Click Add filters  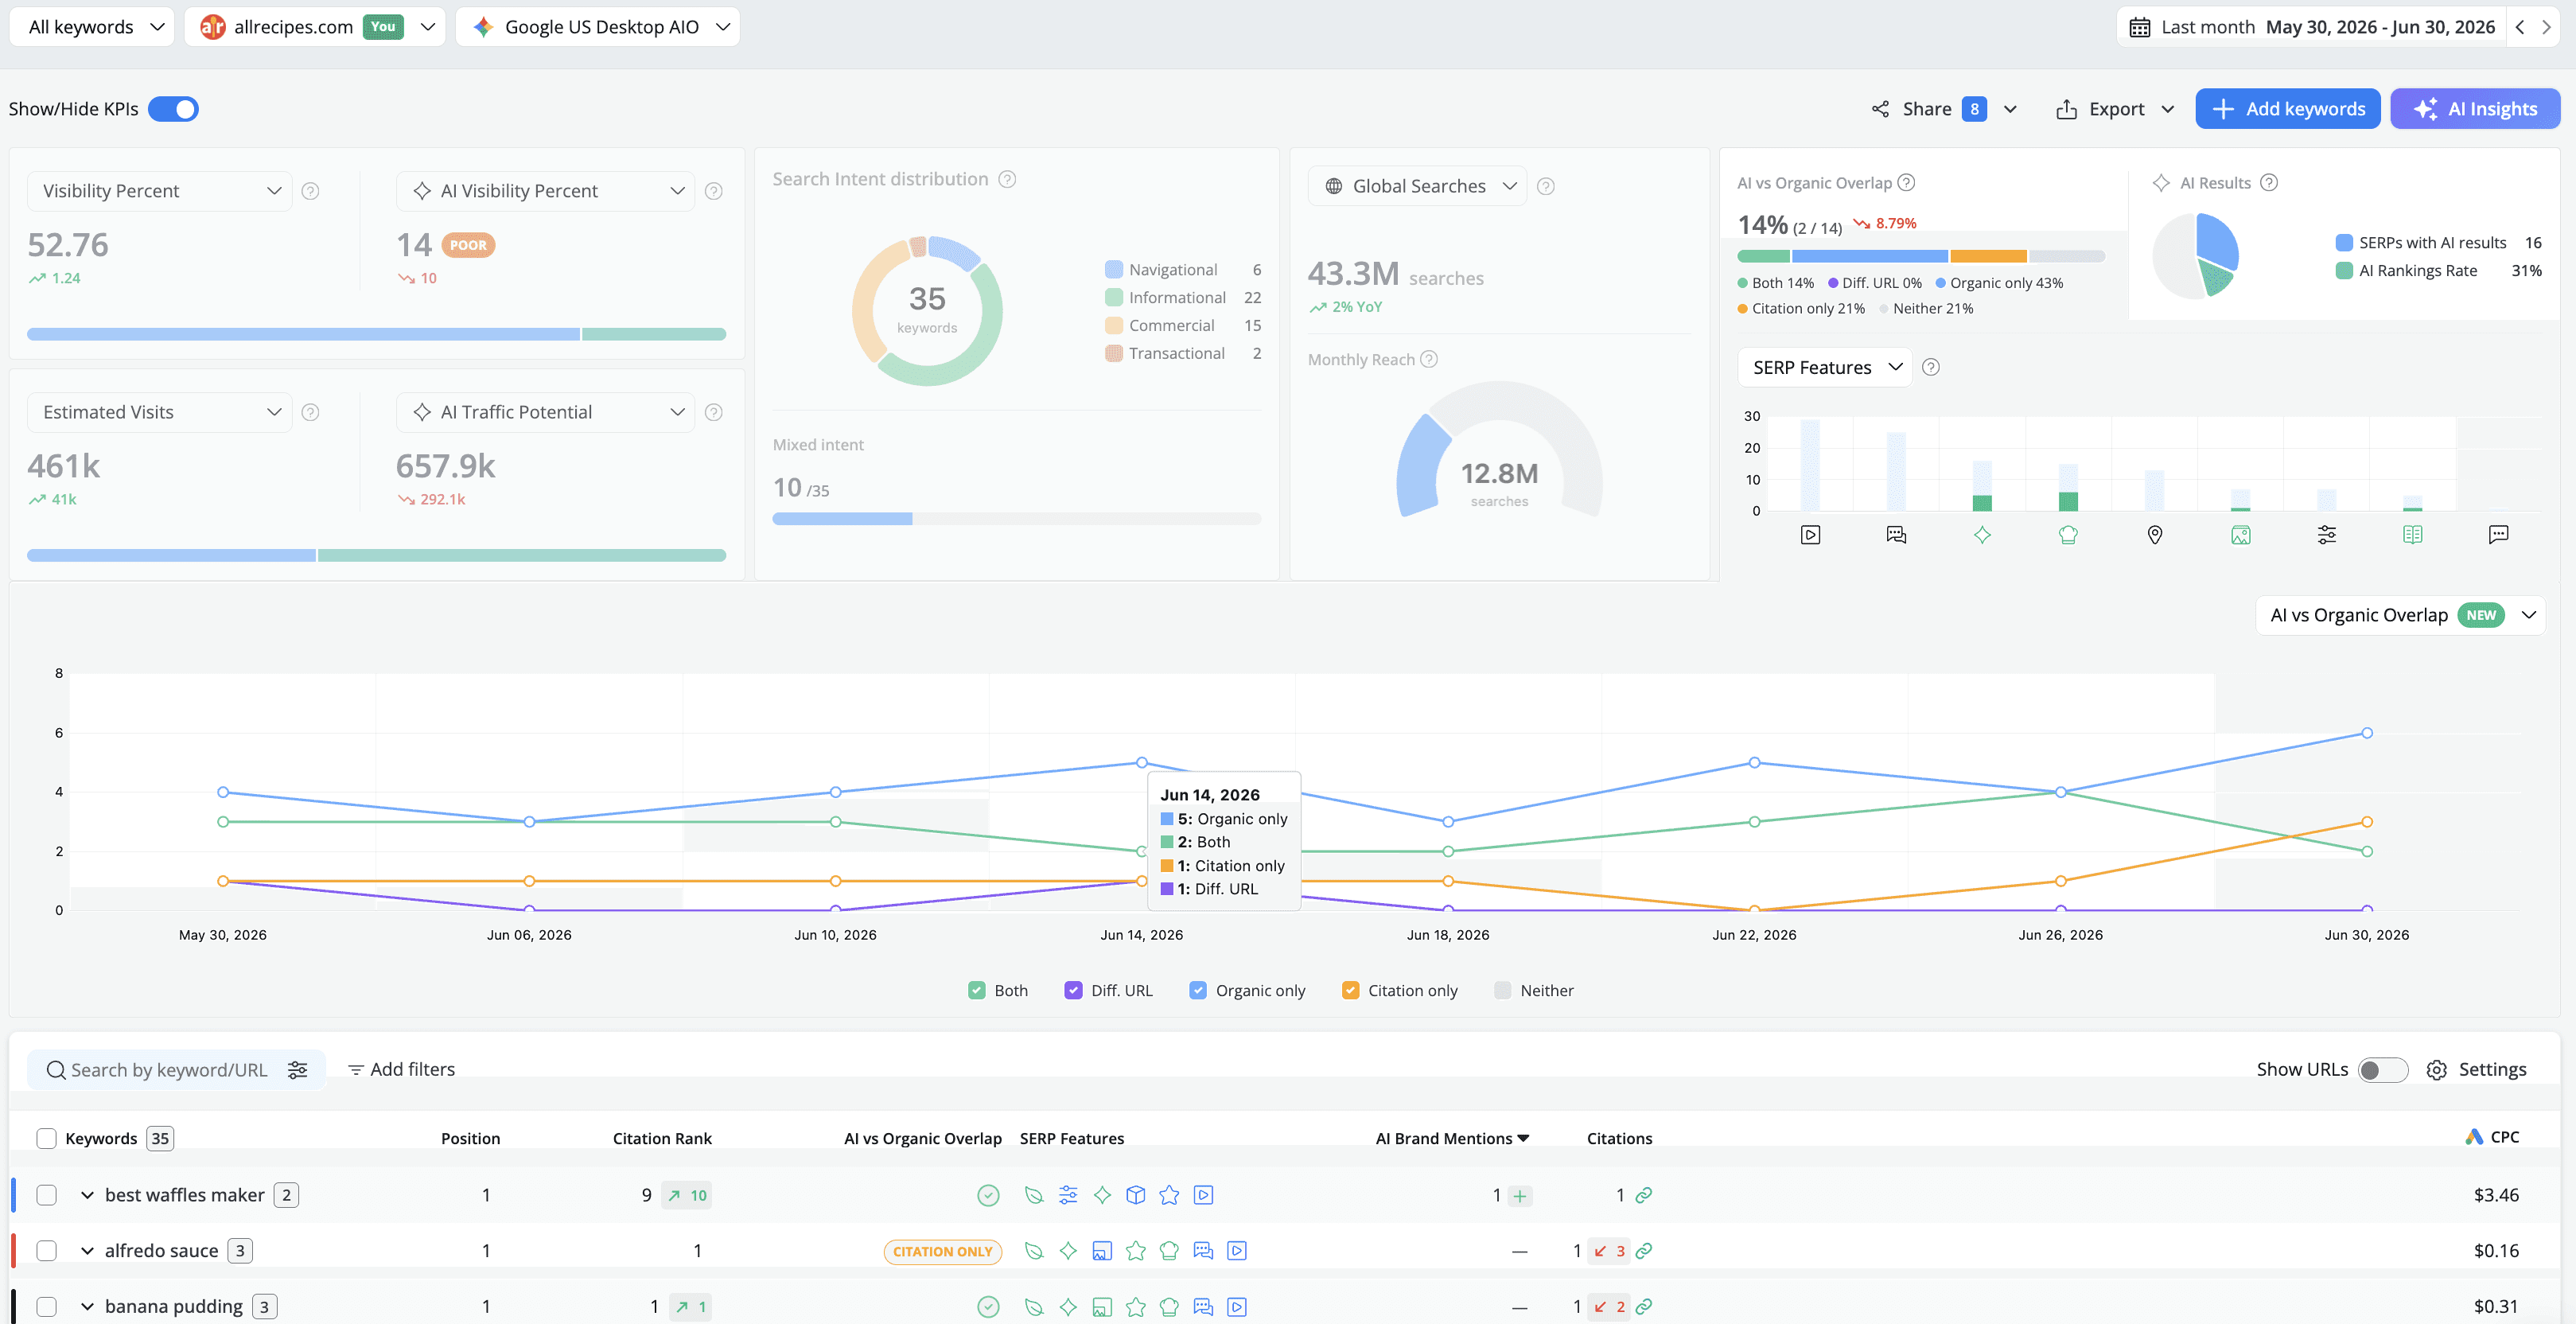click(401, 1070)
